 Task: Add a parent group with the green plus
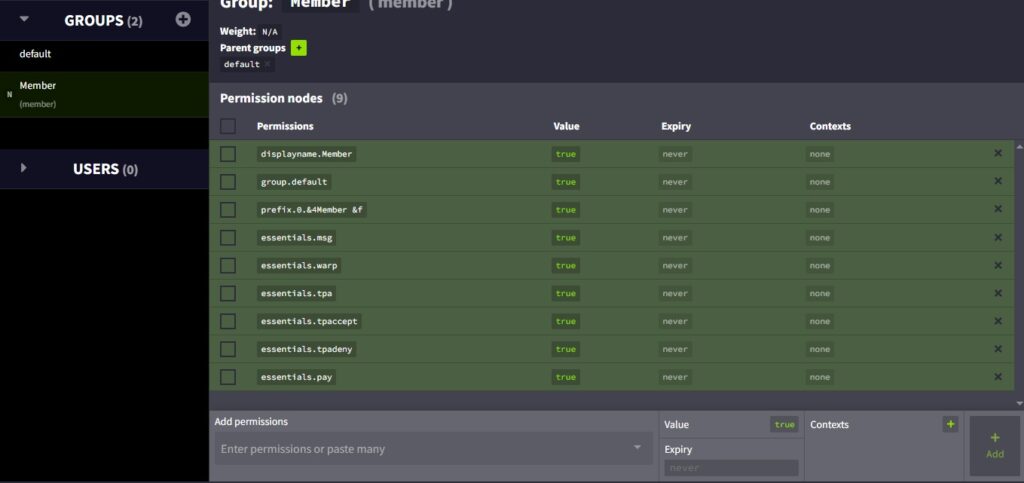pyautogui.click(x=299, y=48)
